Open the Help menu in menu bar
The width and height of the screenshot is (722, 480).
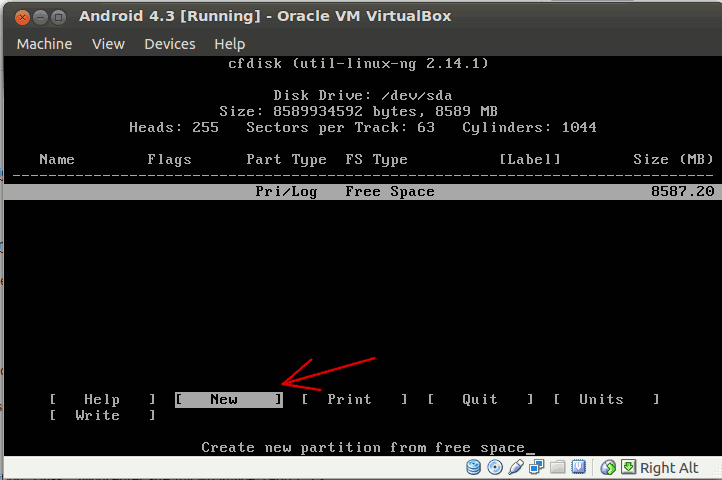229,44
